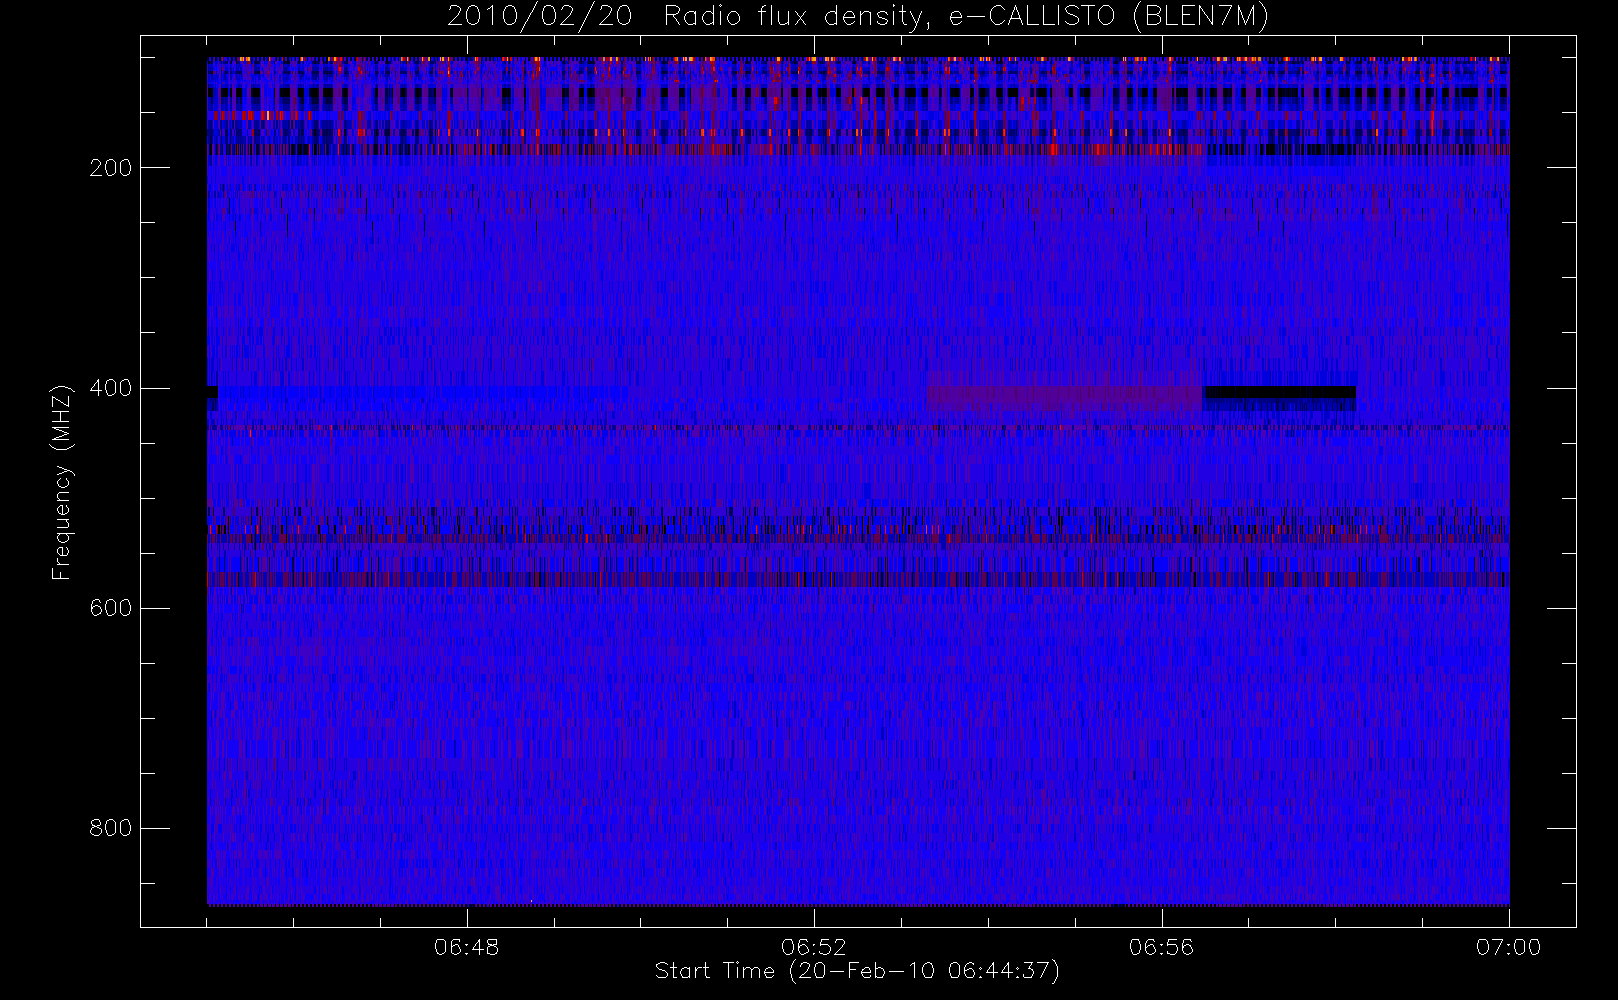Click the reddish band near 400 MHz
Screen dimensions: 1618x1000
[1065, 398]
